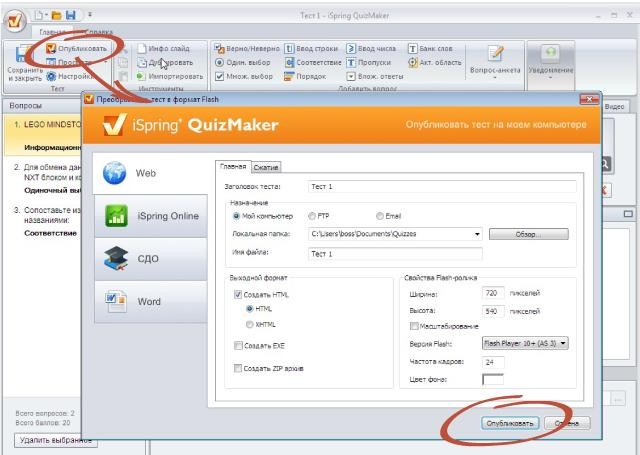Select the iSpring Online publishing option

coord(151,216)
